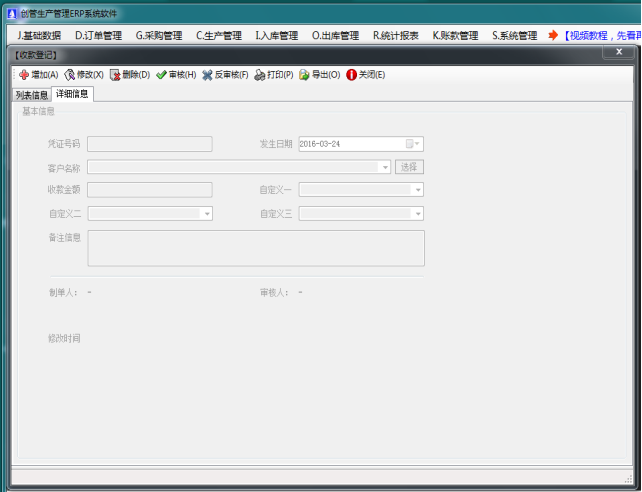Viewport: 642px width, 492px height.
Task: Open the 发生日期 date picker dropdown
Action: (417, 144)
